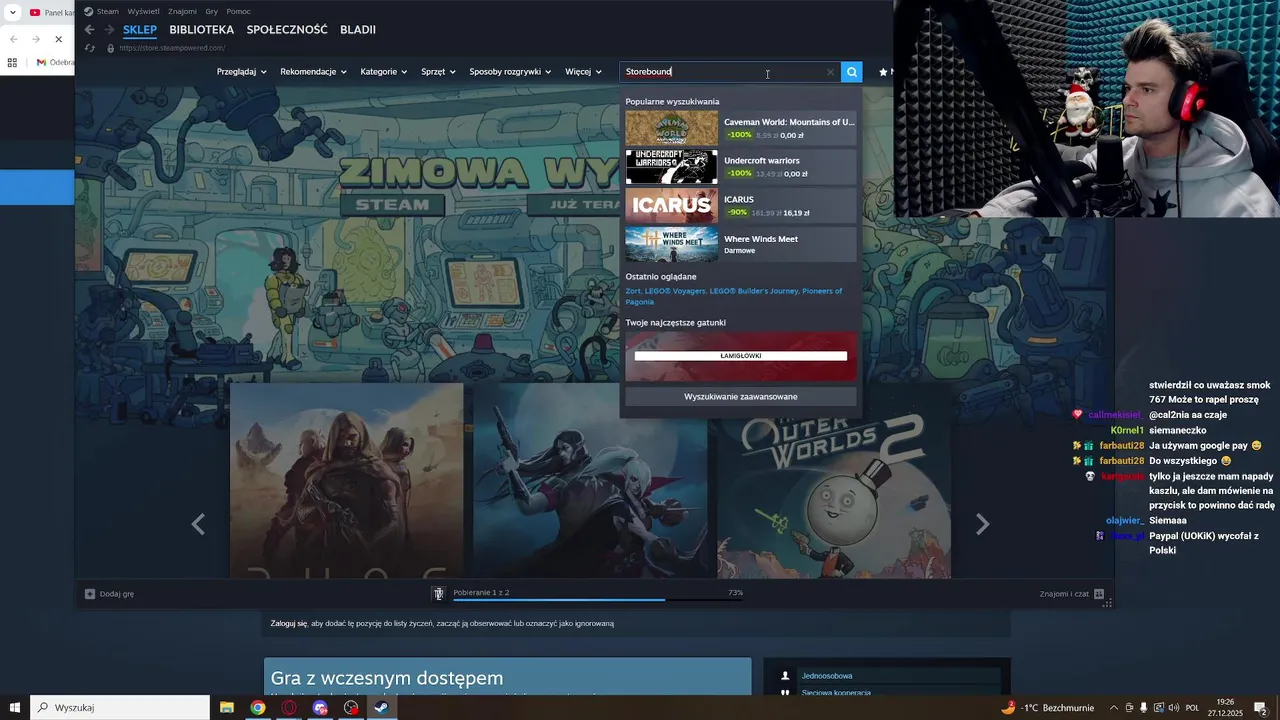Expand the Przeglądaj dropdown
Image resolution: width=1280 pixels, height=720 pixels.
click(x=242, y=72)
